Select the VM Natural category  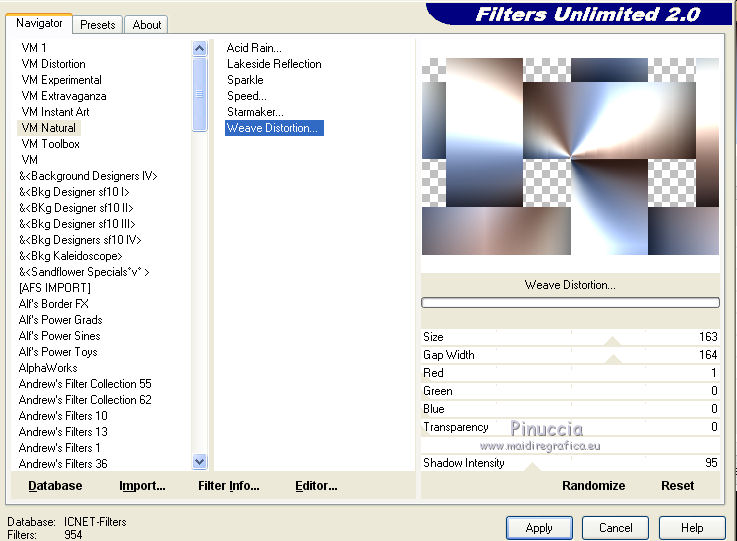[49, 128]
